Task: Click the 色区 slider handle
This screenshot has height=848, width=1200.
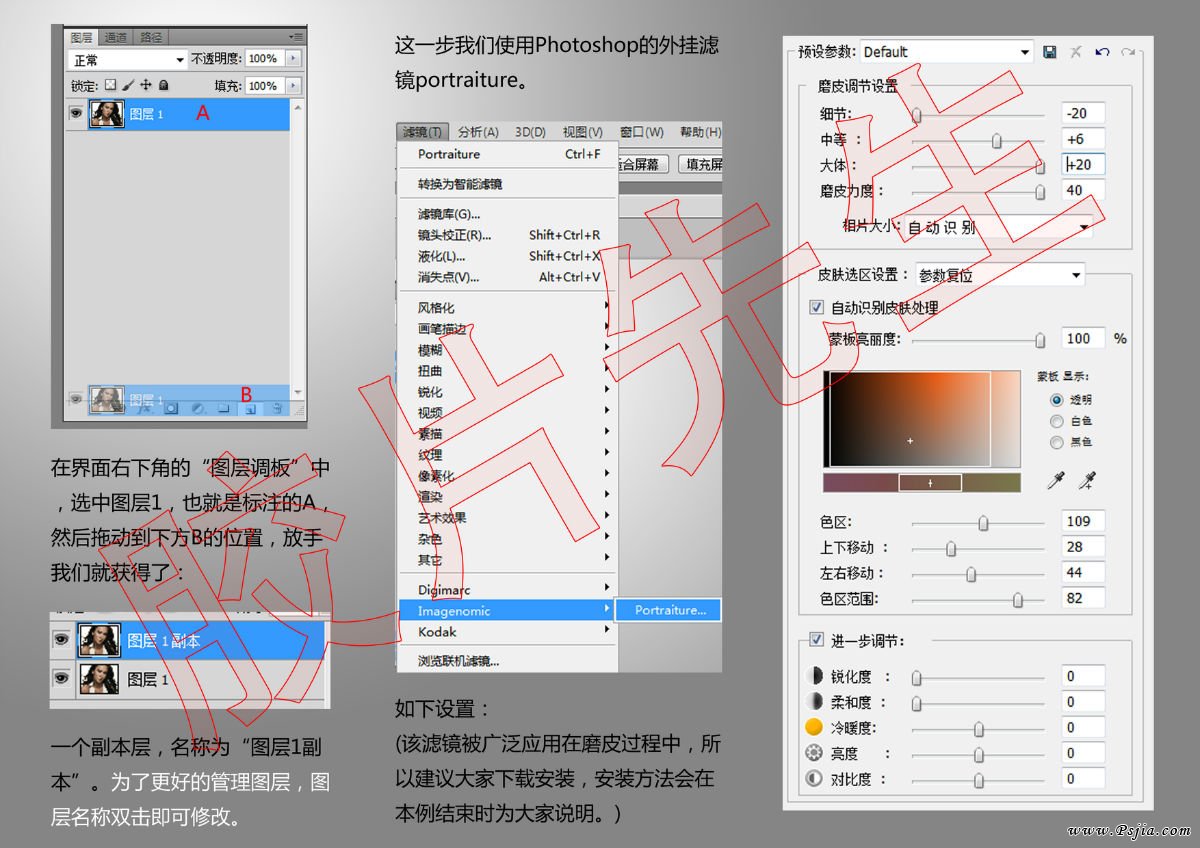Action: (983, 522)
